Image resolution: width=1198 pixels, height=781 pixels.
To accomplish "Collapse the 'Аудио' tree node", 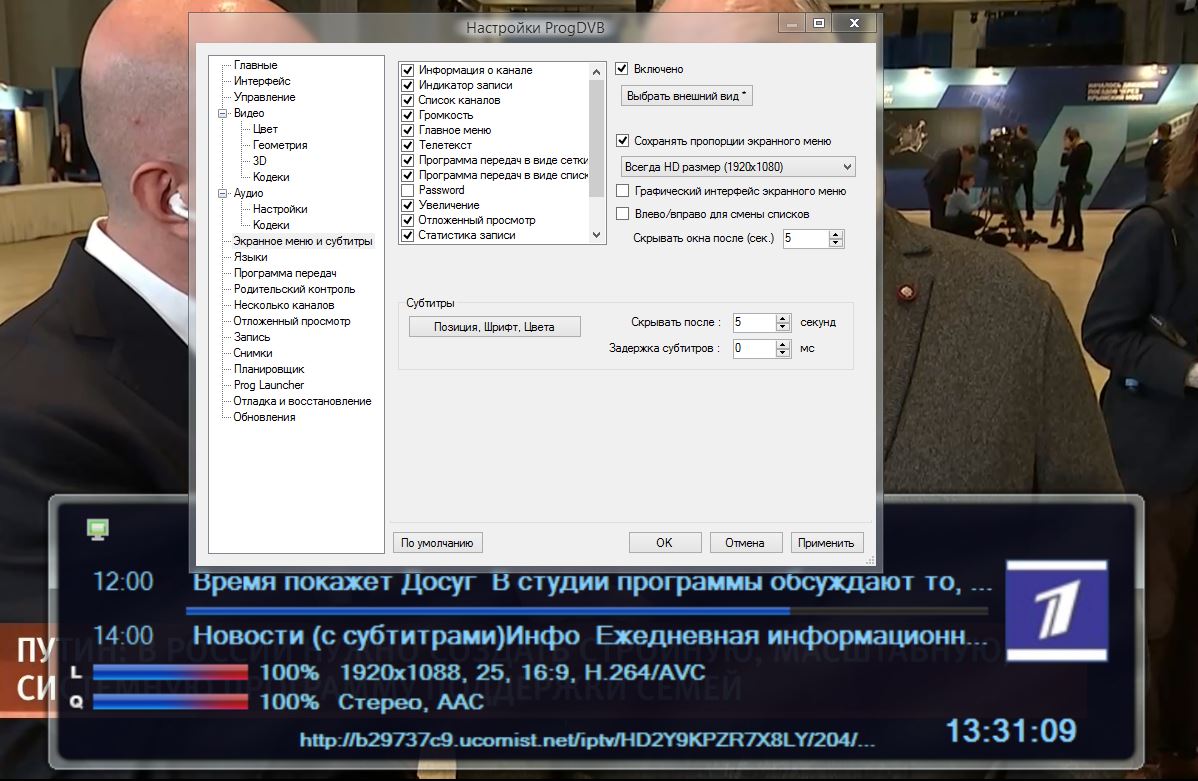I will (223, 194).
